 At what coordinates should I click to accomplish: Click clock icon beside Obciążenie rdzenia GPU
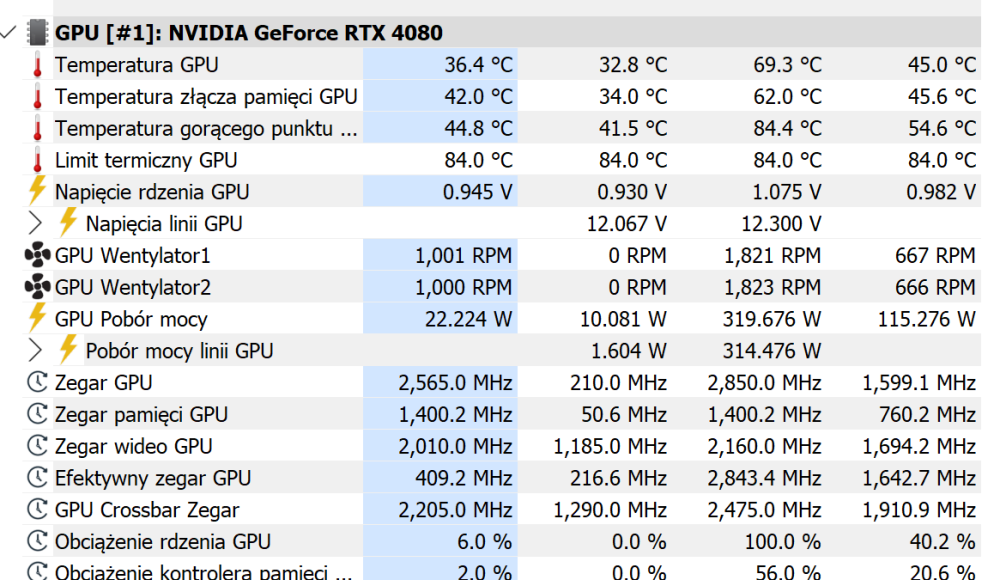tap(37, 542)
